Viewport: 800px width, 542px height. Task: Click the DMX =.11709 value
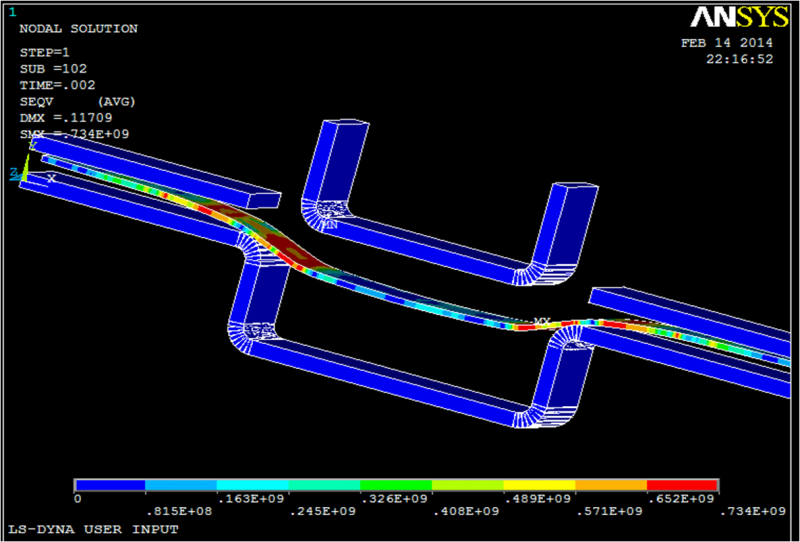click(x=66, y=118)
